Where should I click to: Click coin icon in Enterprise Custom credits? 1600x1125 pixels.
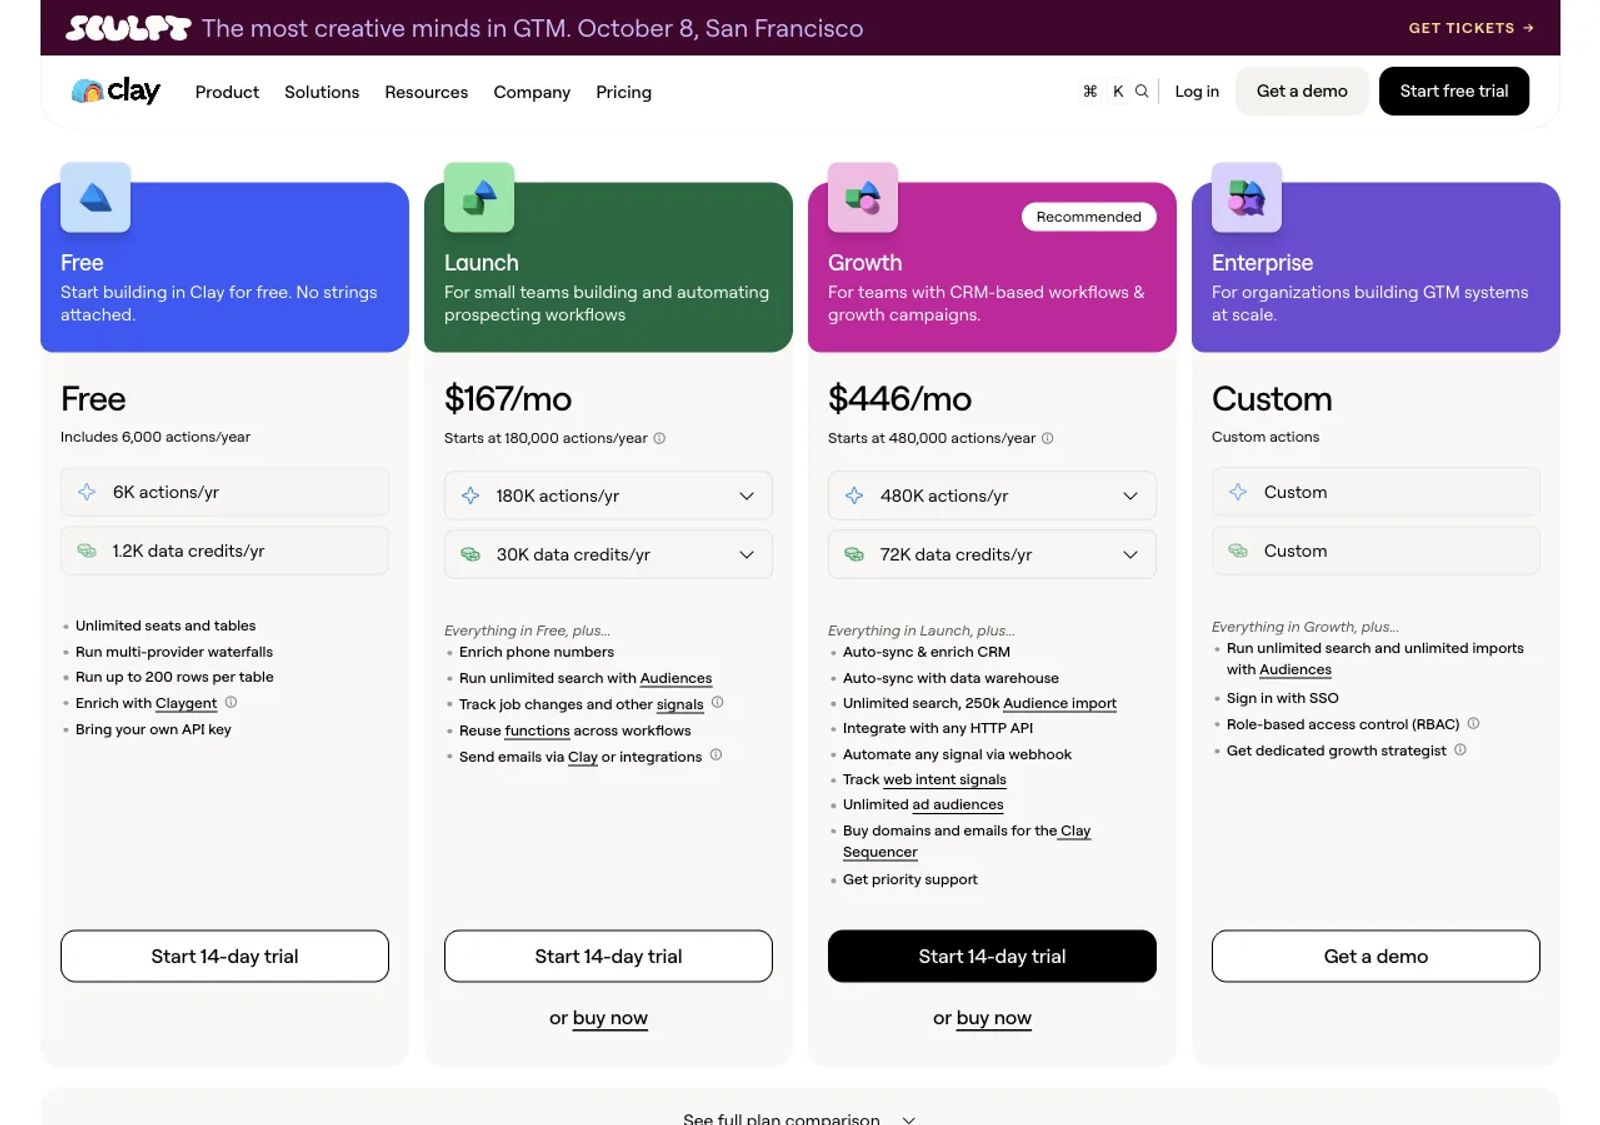tap(1238, 551)
